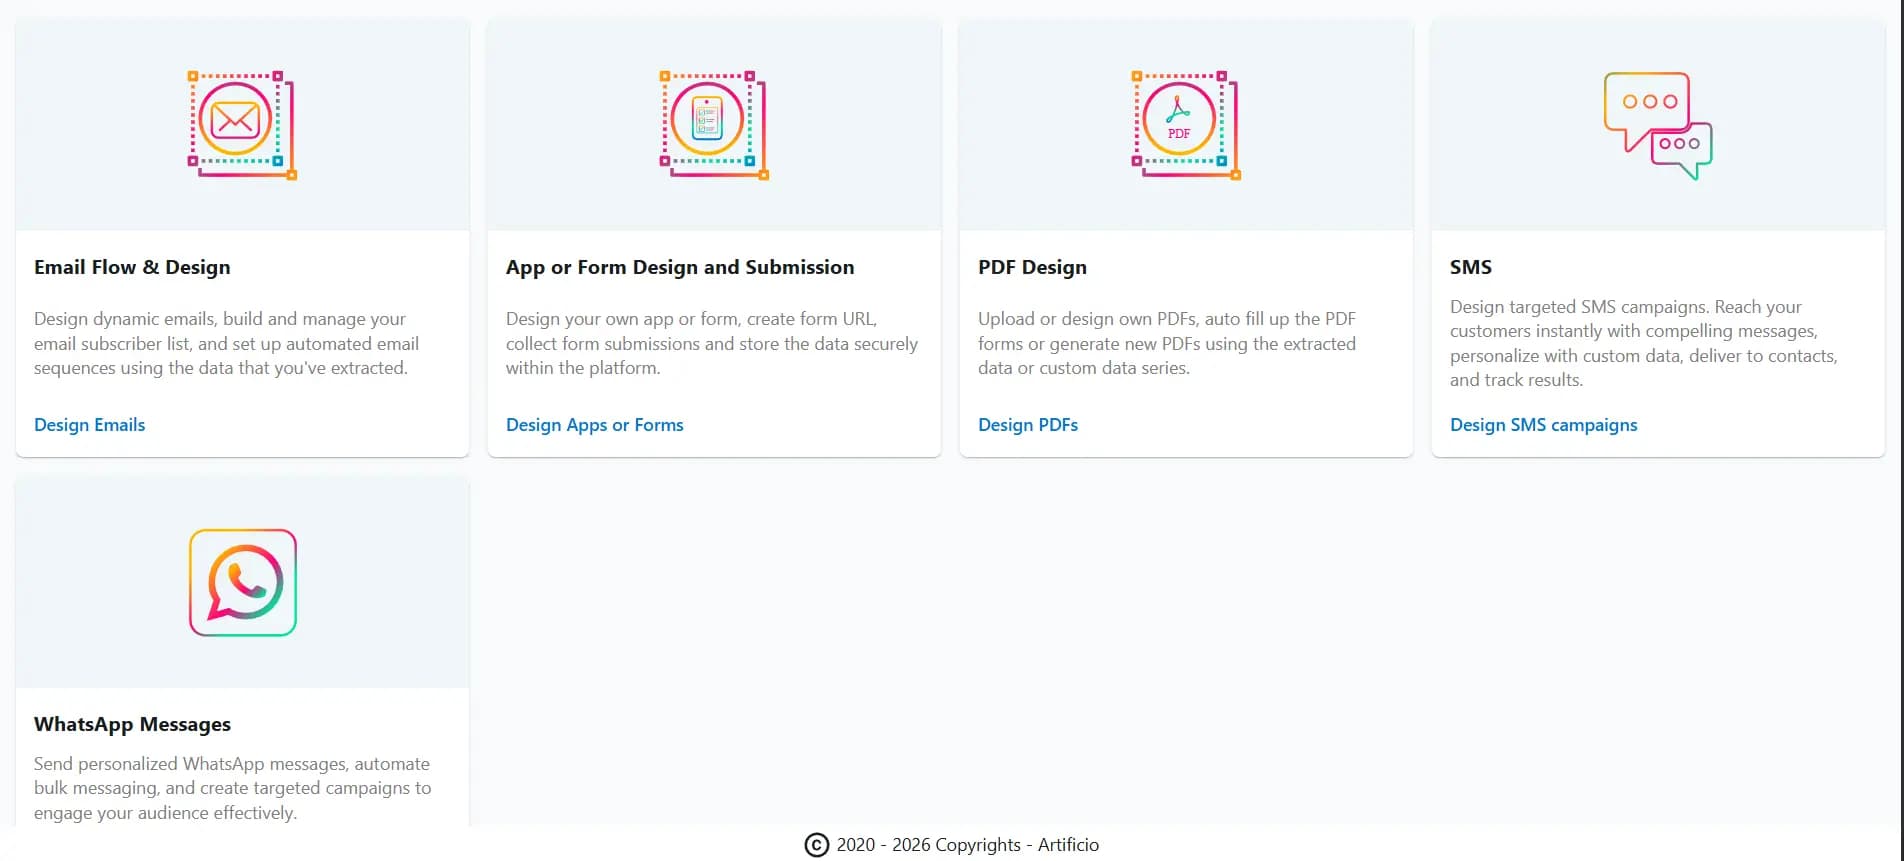
Task: Select the Email Flow & Design heading
Action: [132, 267]
